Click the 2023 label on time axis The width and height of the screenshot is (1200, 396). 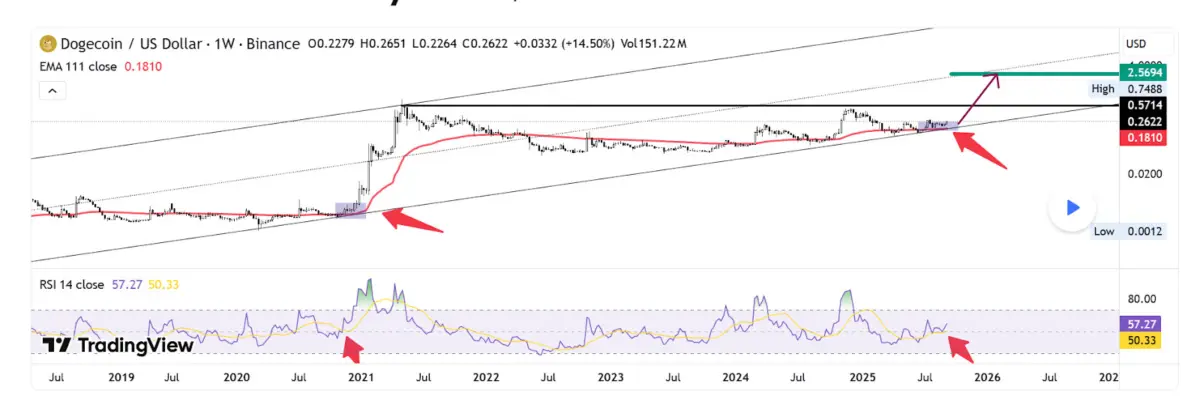pyautogui.click(x=611, y=378)
